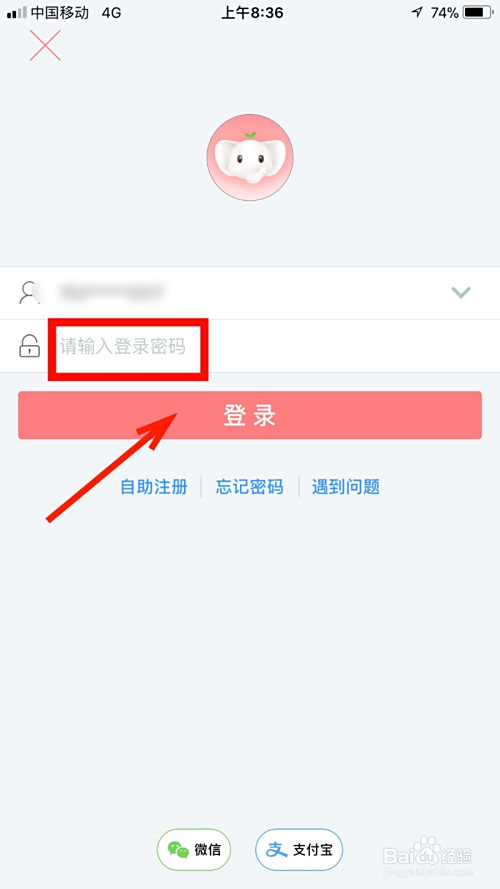Click the user account person icon
This screenshot has height=889, width=500.
(29, 293)
